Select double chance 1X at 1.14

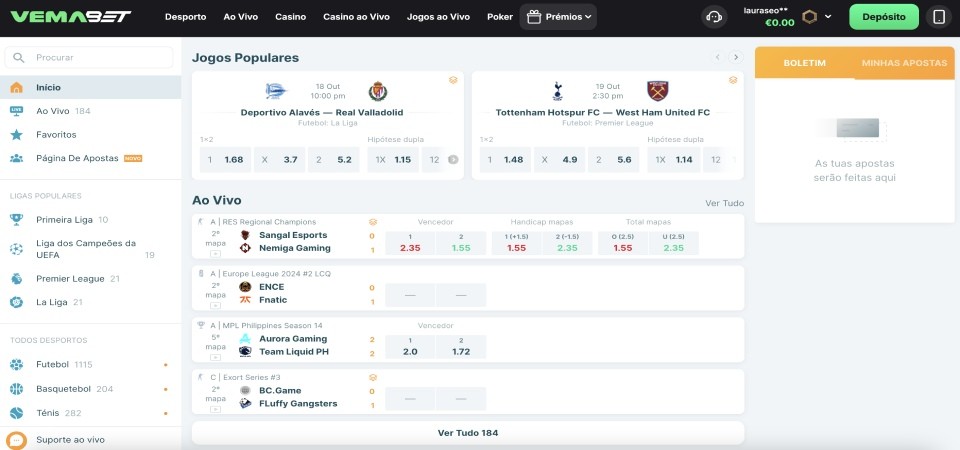click(x=673, y=160)
